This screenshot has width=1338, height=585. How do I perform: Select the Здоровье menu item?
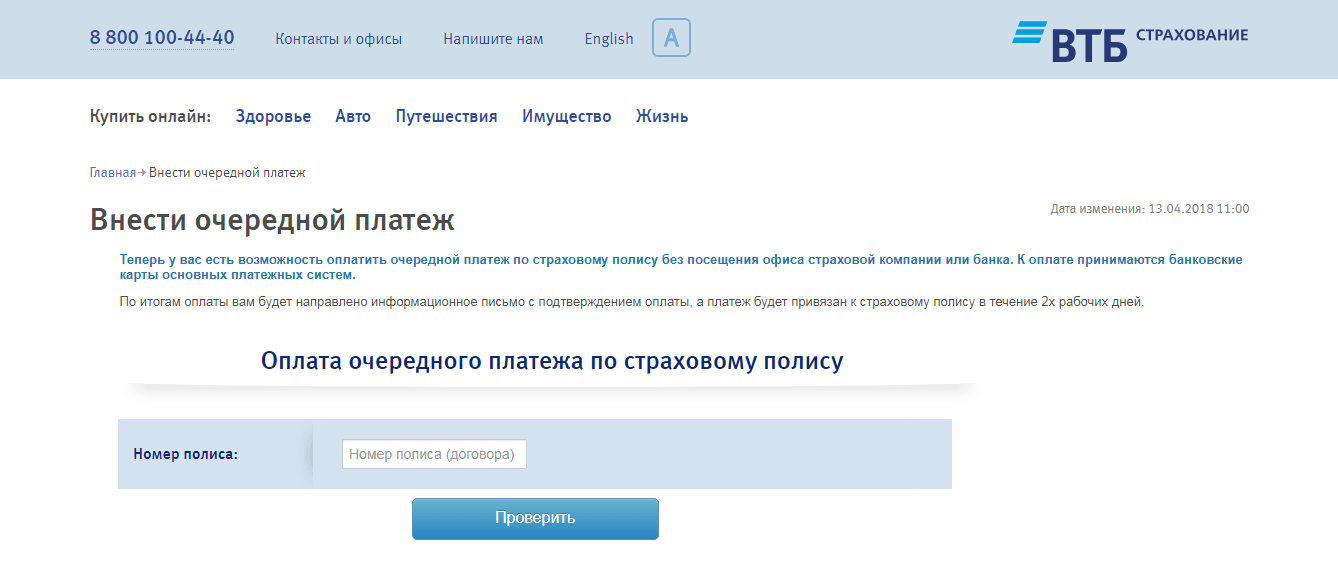pos(273,116)
